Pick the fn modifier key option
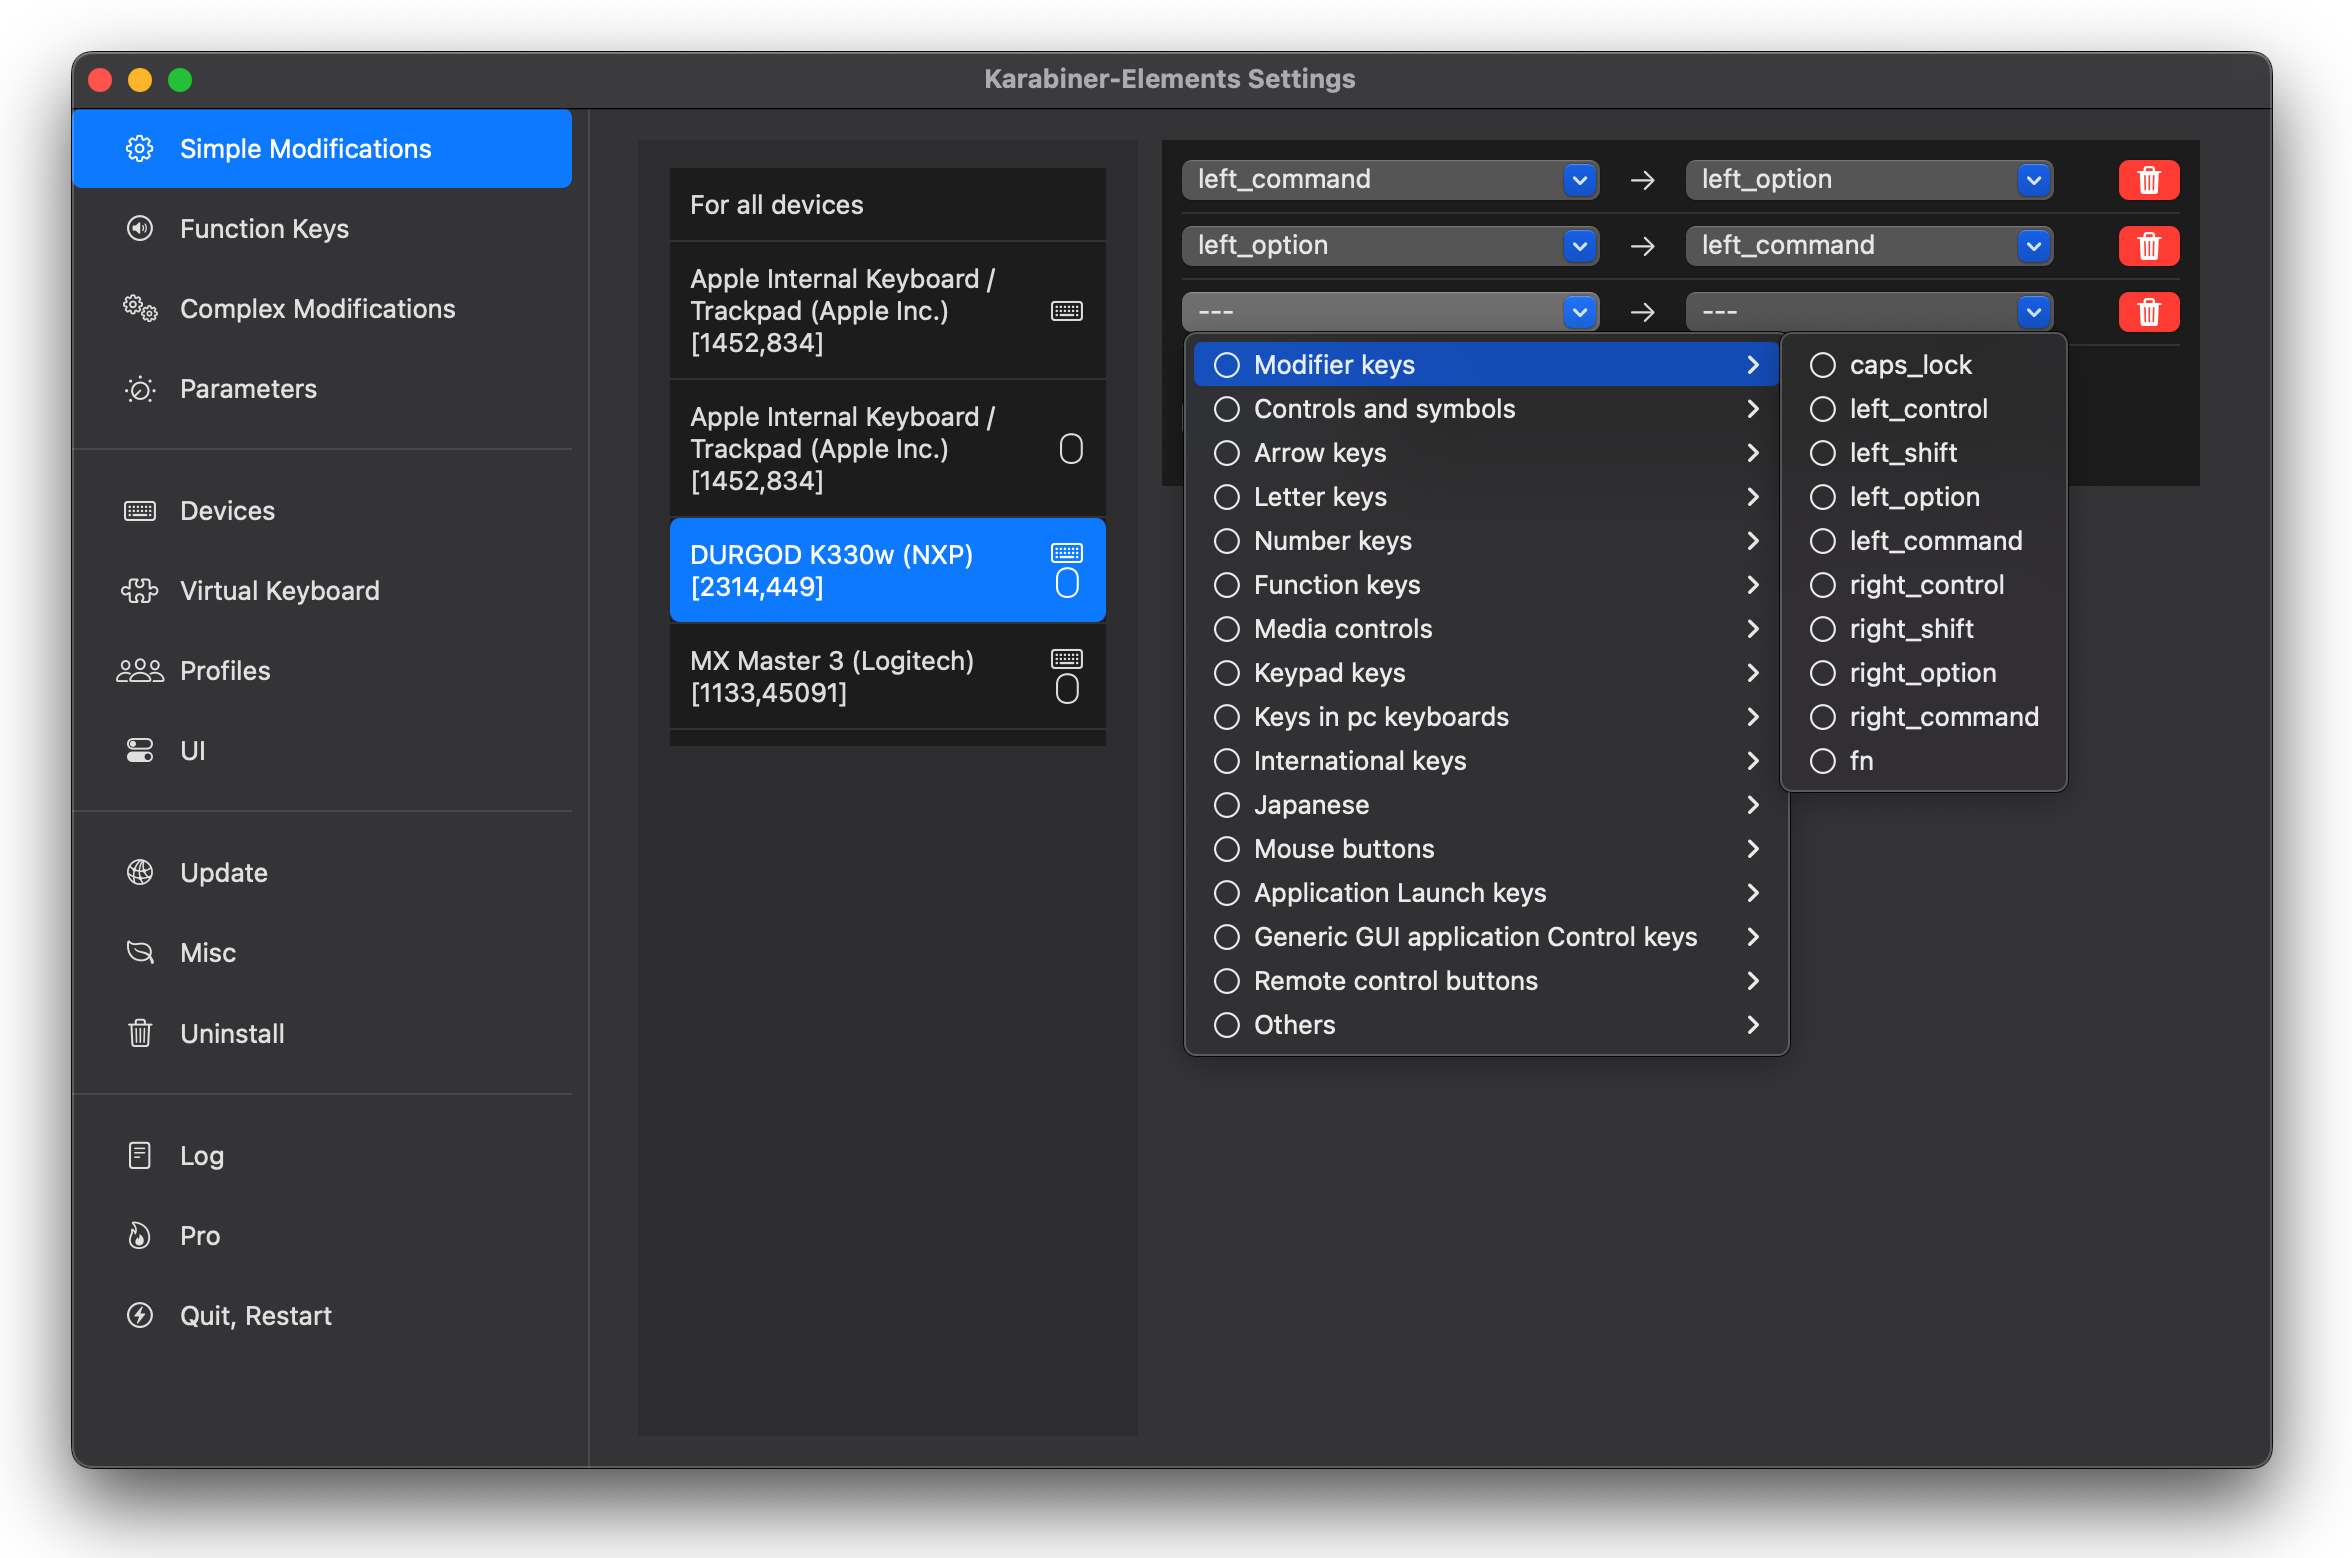This screenshot has height=1558, width=2352. (x=1860, y=761)
